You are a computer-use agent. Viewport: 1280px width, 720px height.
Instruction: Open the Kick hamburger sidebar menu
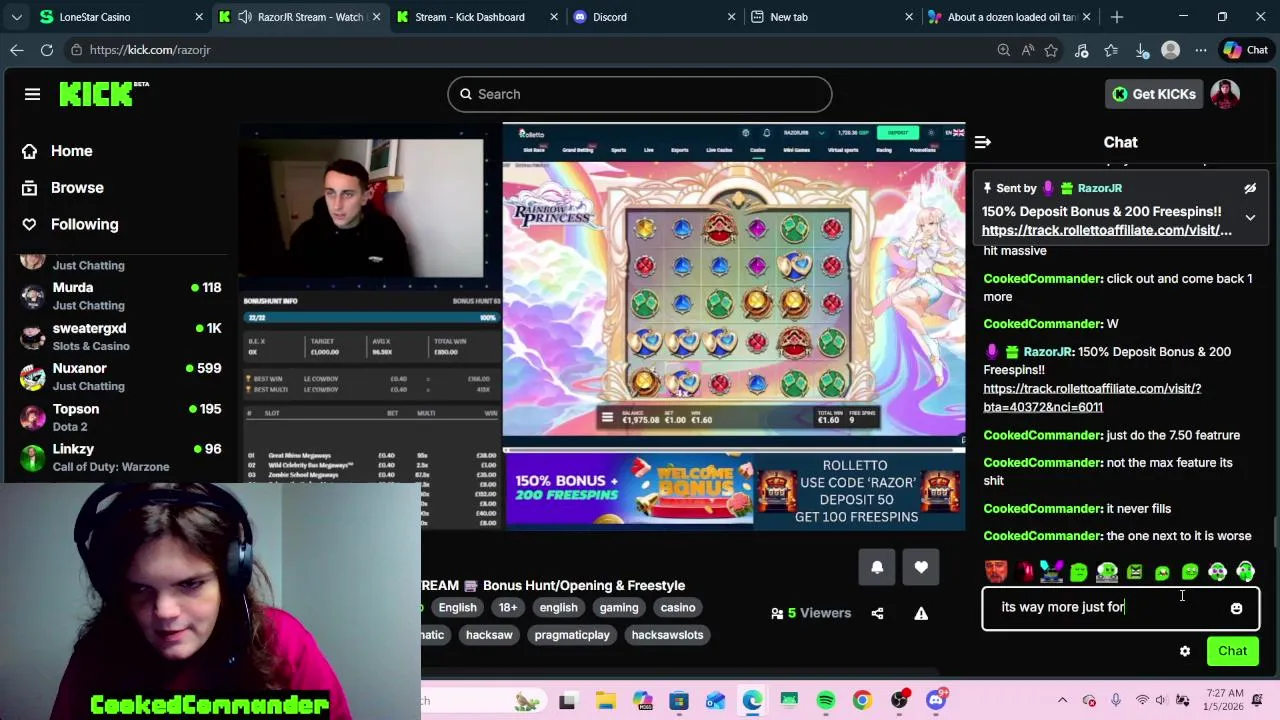pyautogui.click(x=32, y=94)
